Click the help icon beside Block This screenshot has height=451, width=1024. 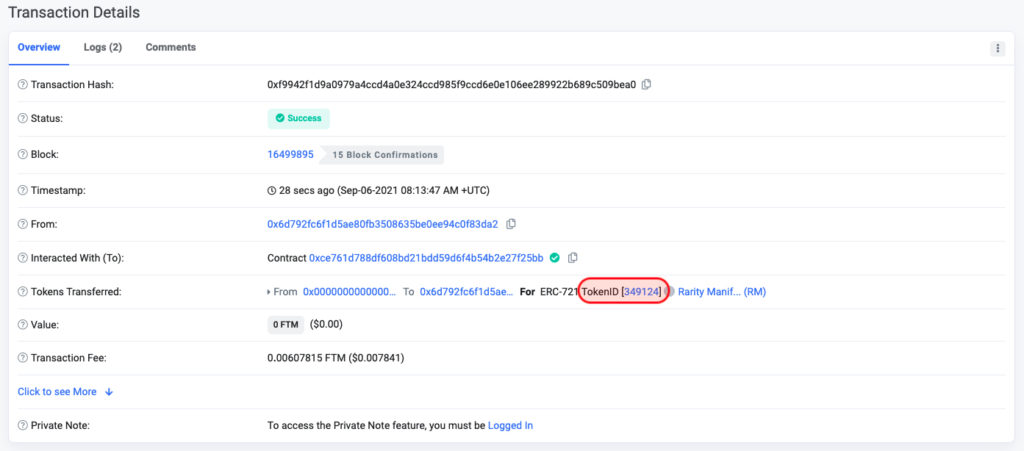click(23, 155)
